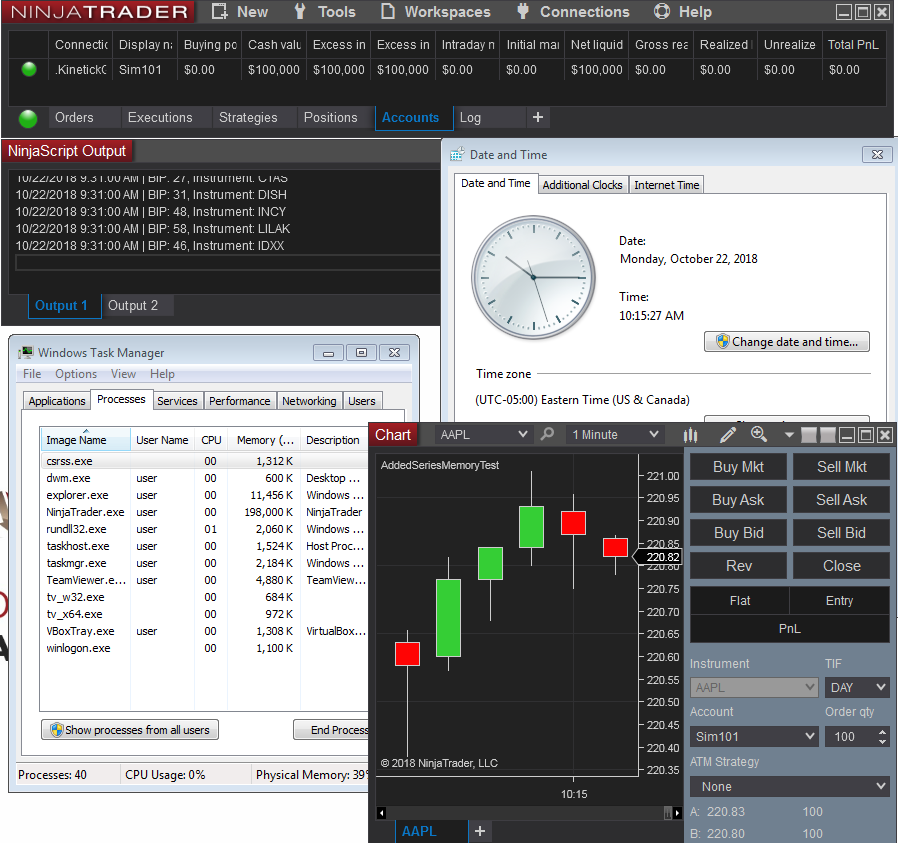The width and height of the screenshot is (898, 843).
Task: Click the Sell Ask button
Action: tap(841, 500)
